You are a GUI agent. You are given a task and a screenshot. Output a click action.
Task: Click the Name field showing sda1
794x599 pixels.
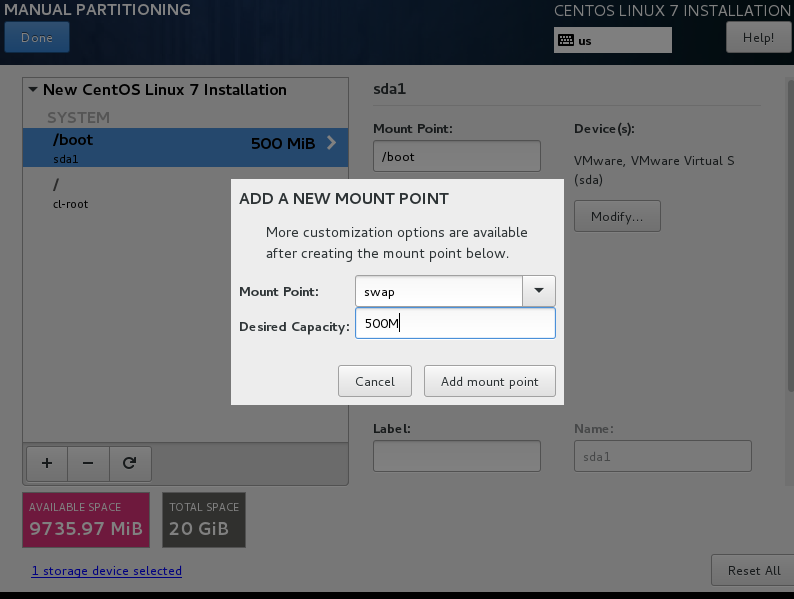[663, 456]
